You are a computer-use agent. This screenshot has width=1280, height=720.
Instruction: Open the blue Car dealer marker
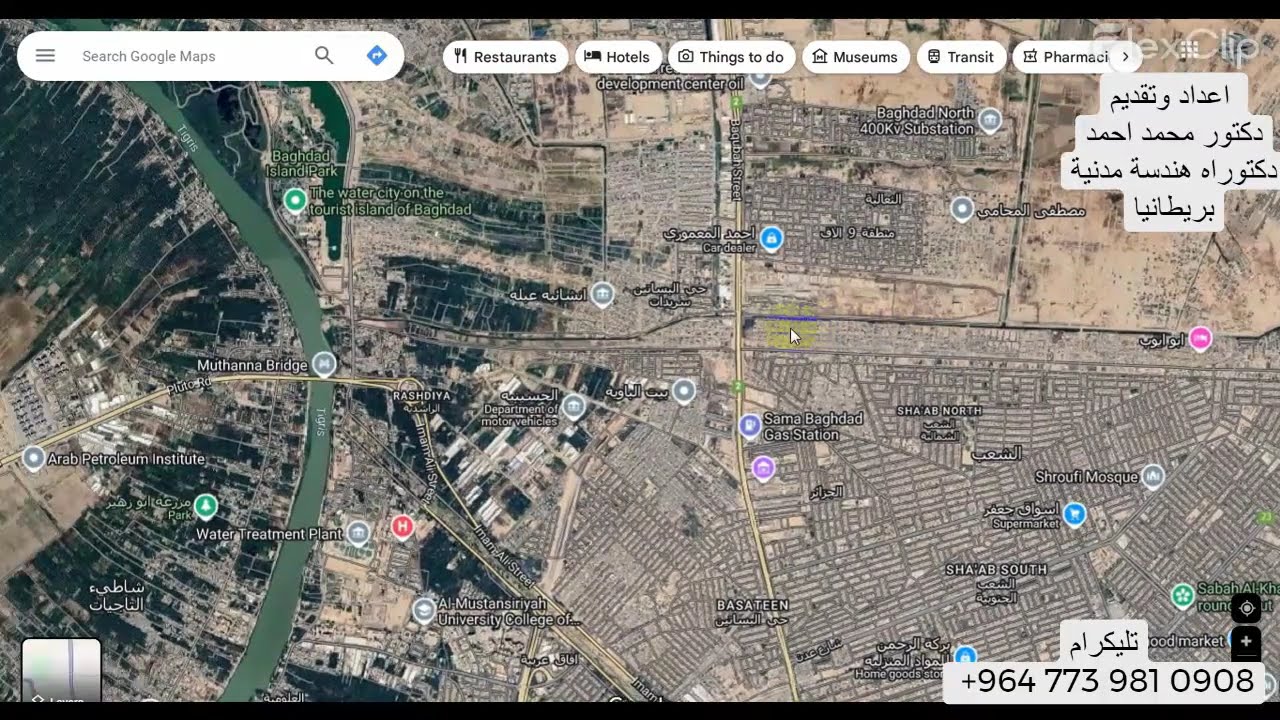[771, 238]
